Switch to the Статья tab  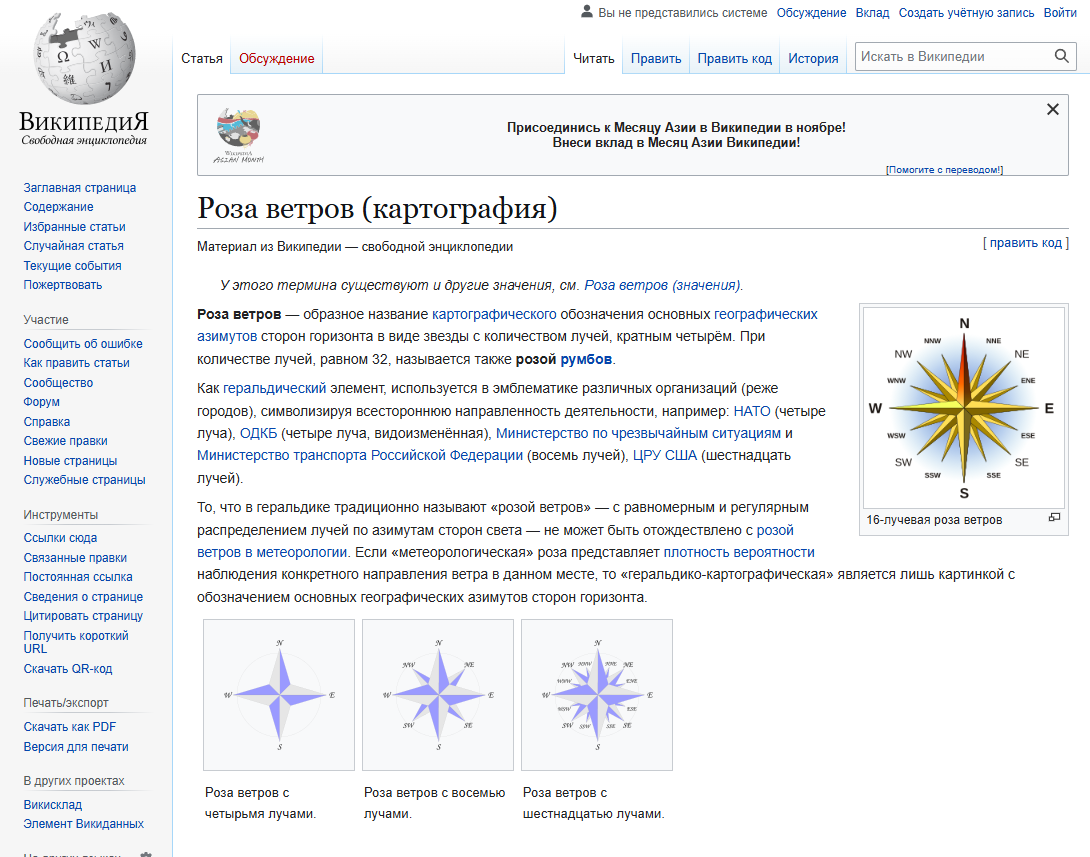click(202, 58)
